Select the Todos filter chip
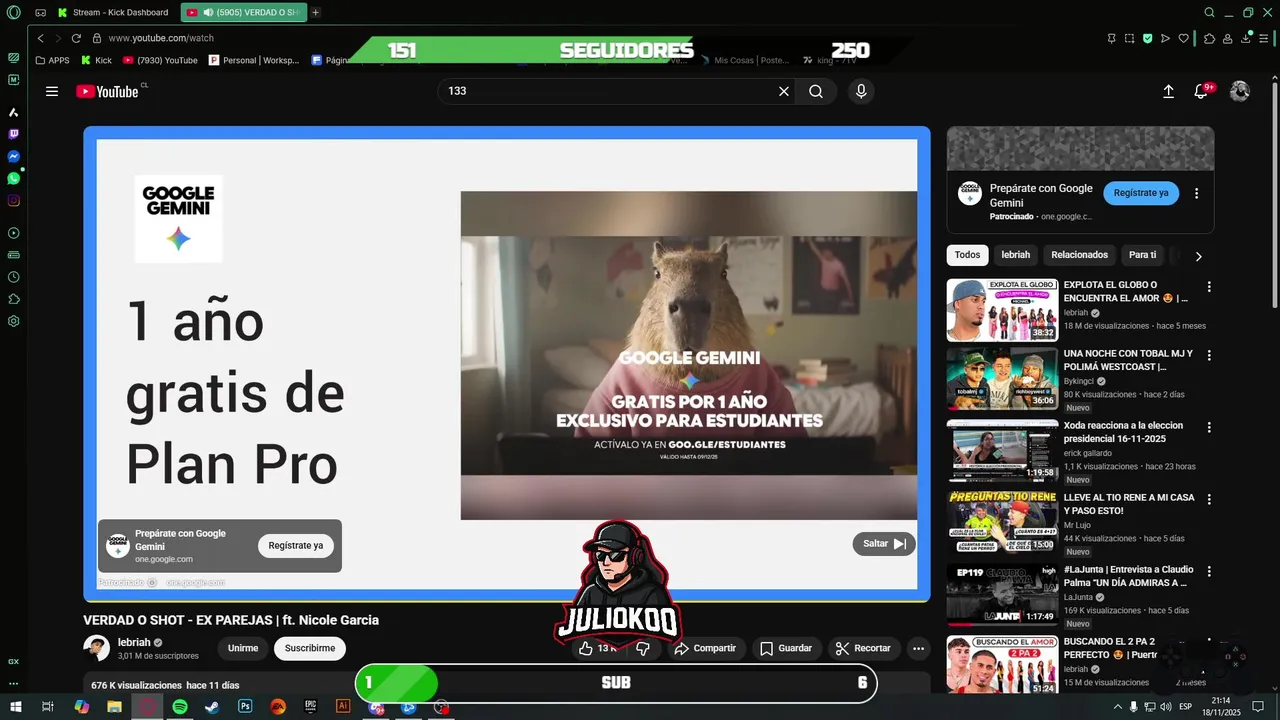The width and height of the screenshot is (1280, 720). 967,255
